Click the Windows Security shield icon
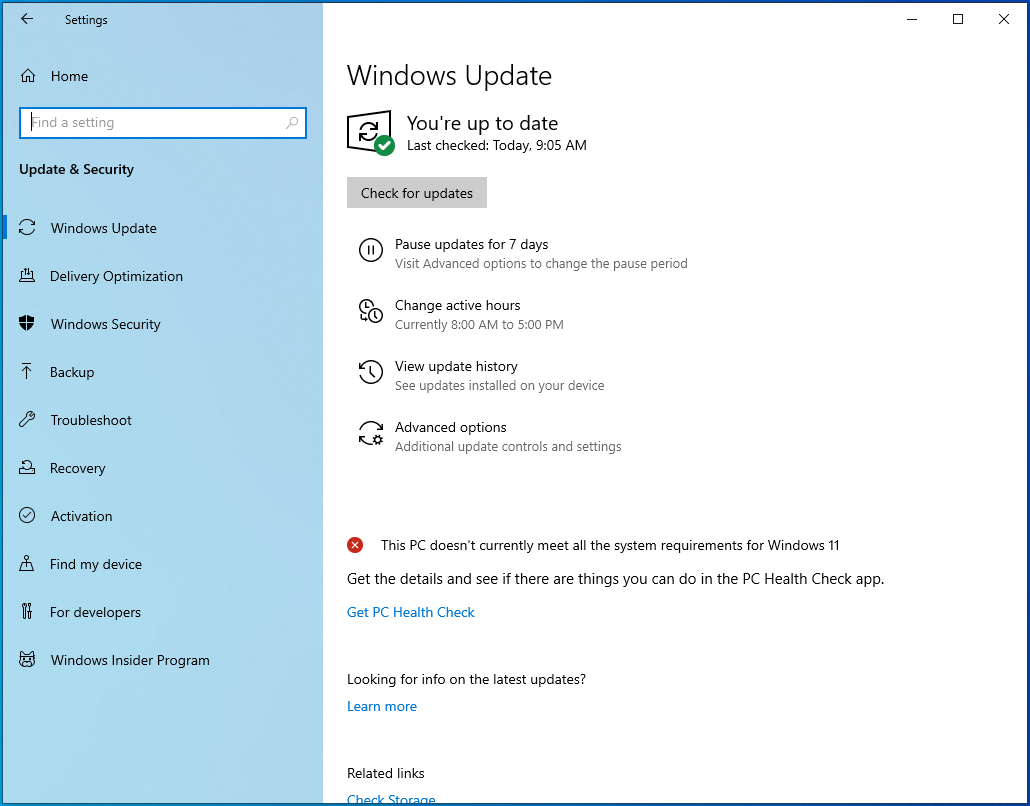The height and width of the screenshot is (806, 1030). click(27, 323)
